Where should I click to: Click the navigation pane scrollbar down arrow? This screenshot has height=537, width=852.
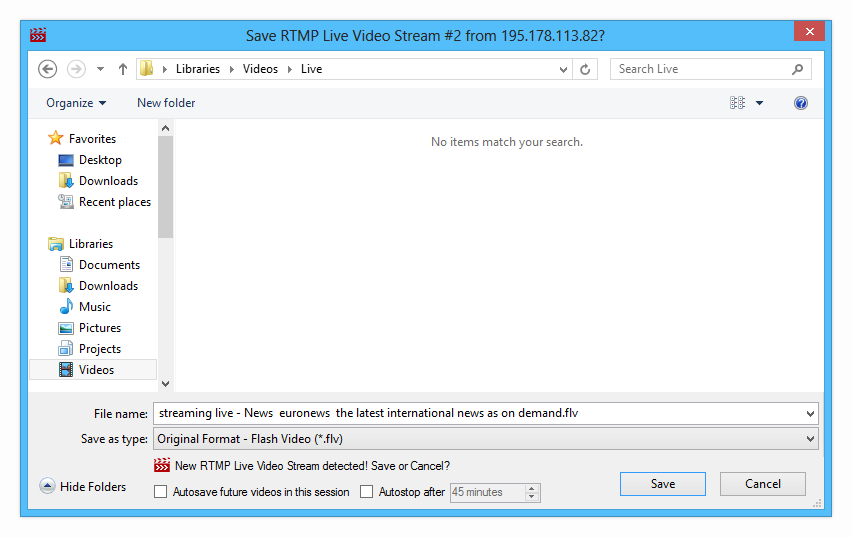(165, 384)
